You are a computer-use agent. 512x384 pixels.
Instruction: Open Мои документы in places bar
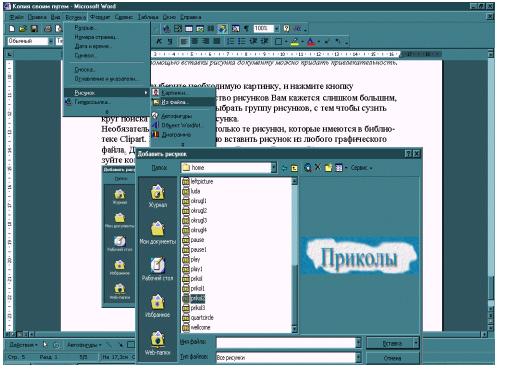157,233
